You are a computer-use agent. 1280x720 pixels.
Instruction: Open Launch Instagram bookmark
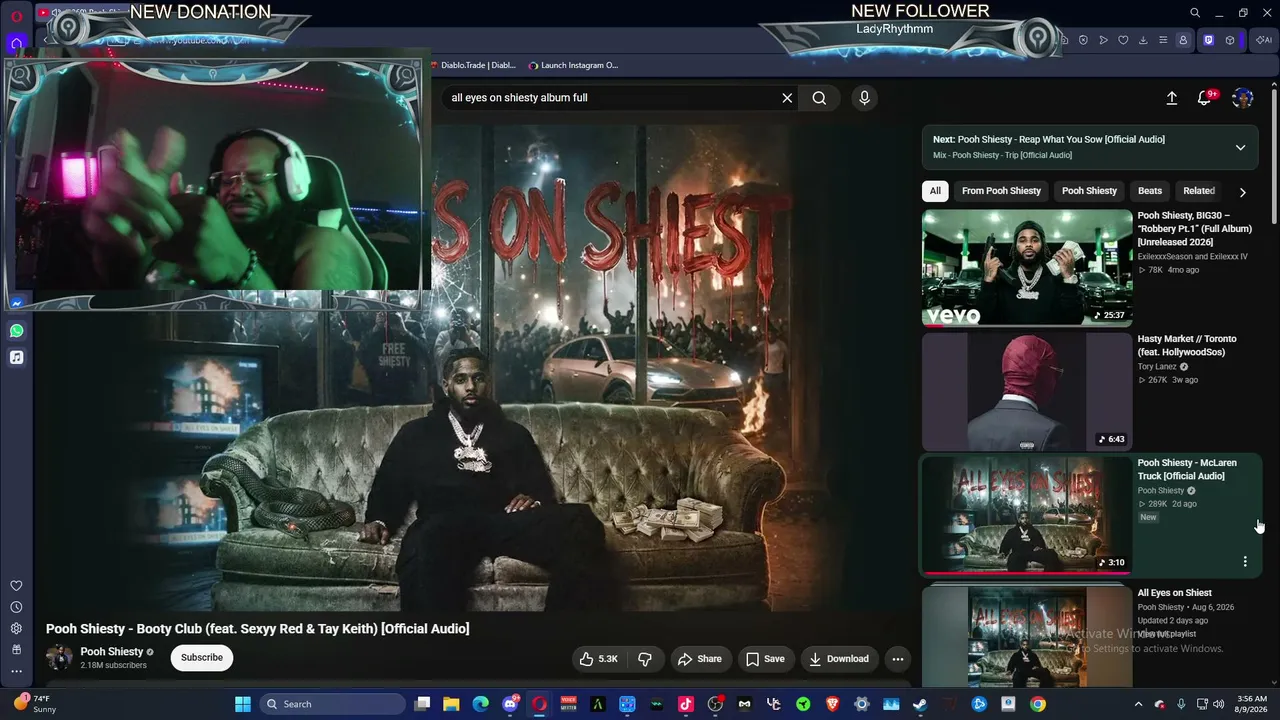573,65
